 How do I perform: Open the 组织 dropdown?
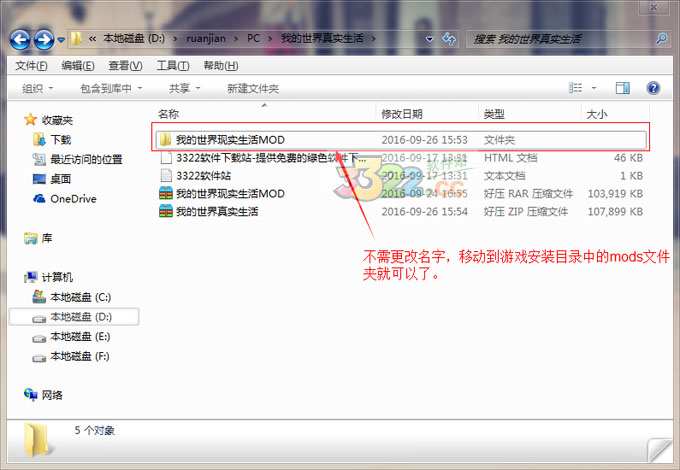click(x=38, y=88)
